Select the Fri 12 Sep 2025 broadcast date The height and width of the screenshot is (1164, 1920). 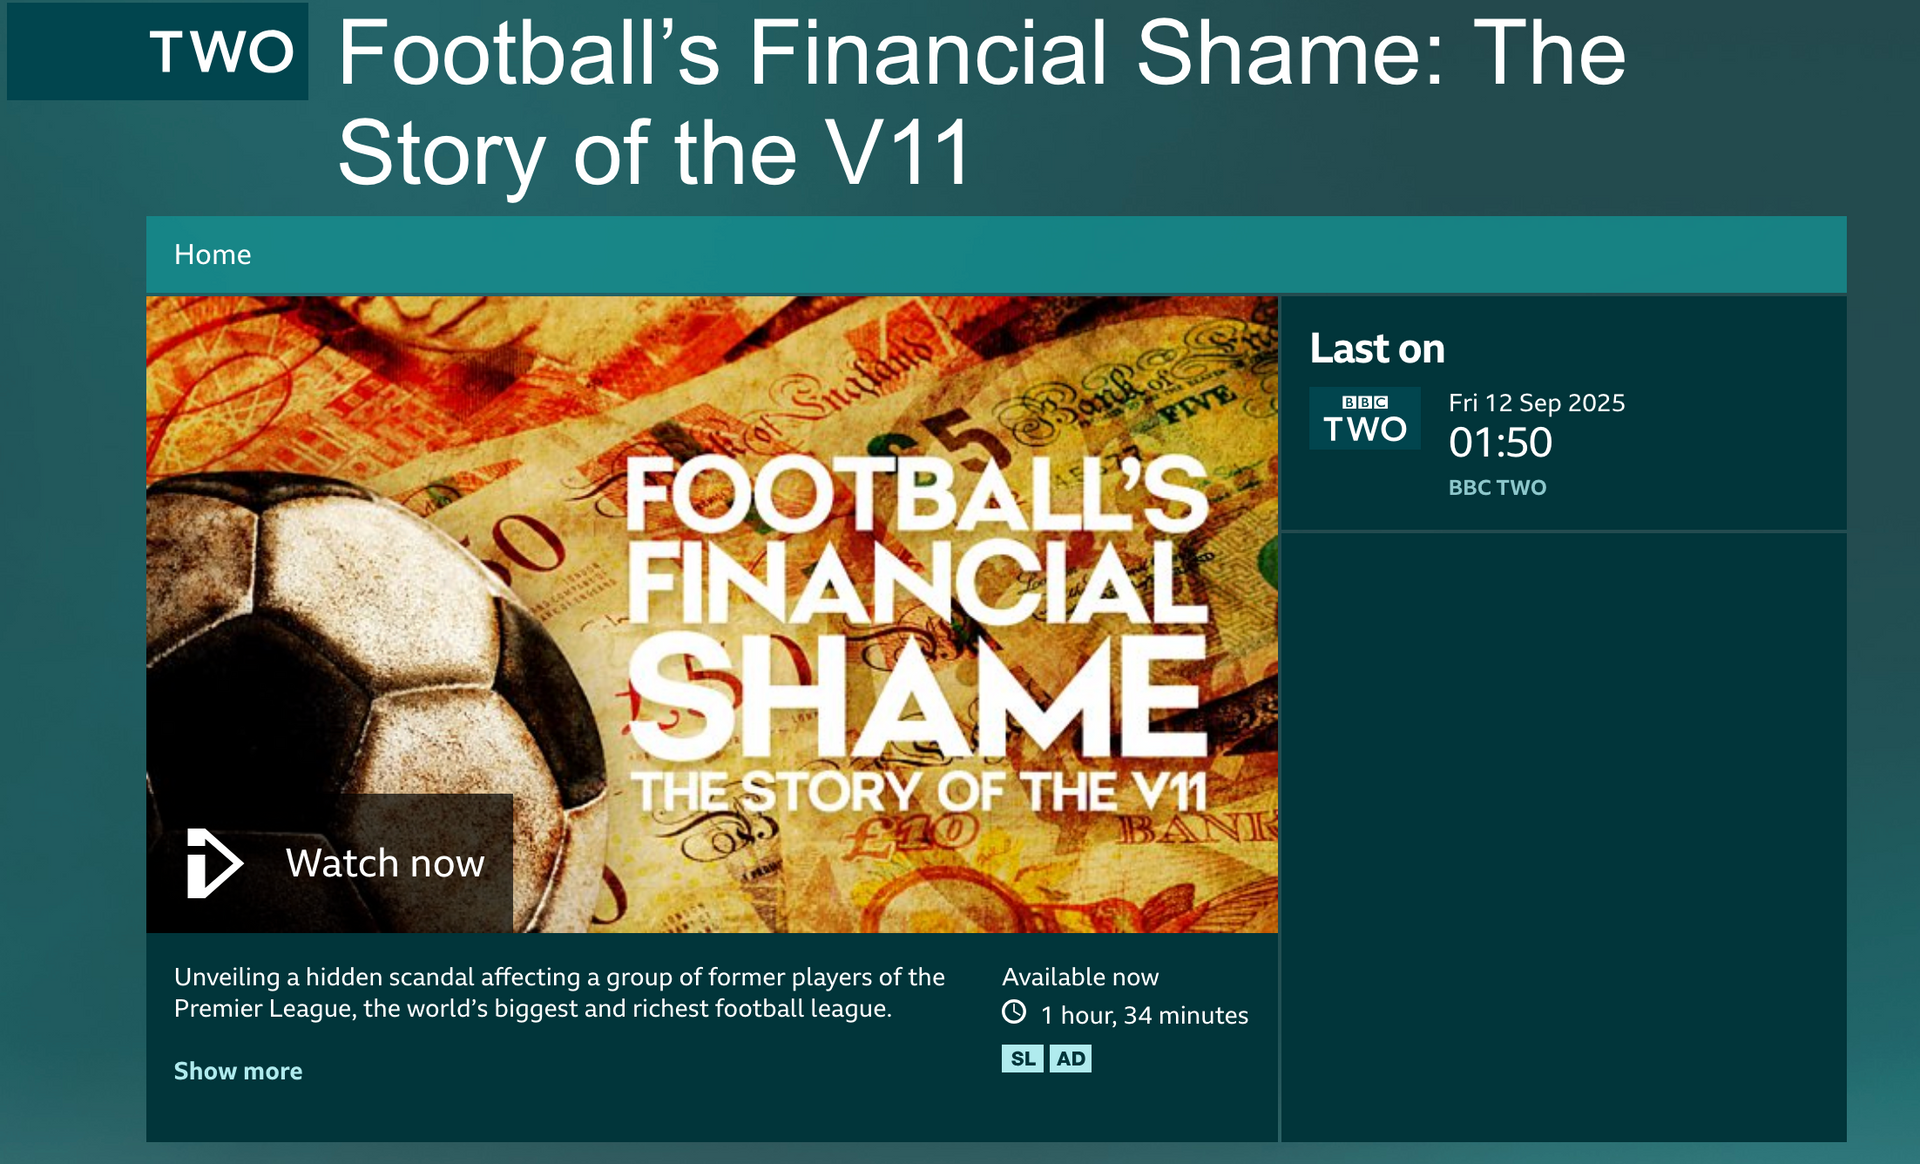1536,403
